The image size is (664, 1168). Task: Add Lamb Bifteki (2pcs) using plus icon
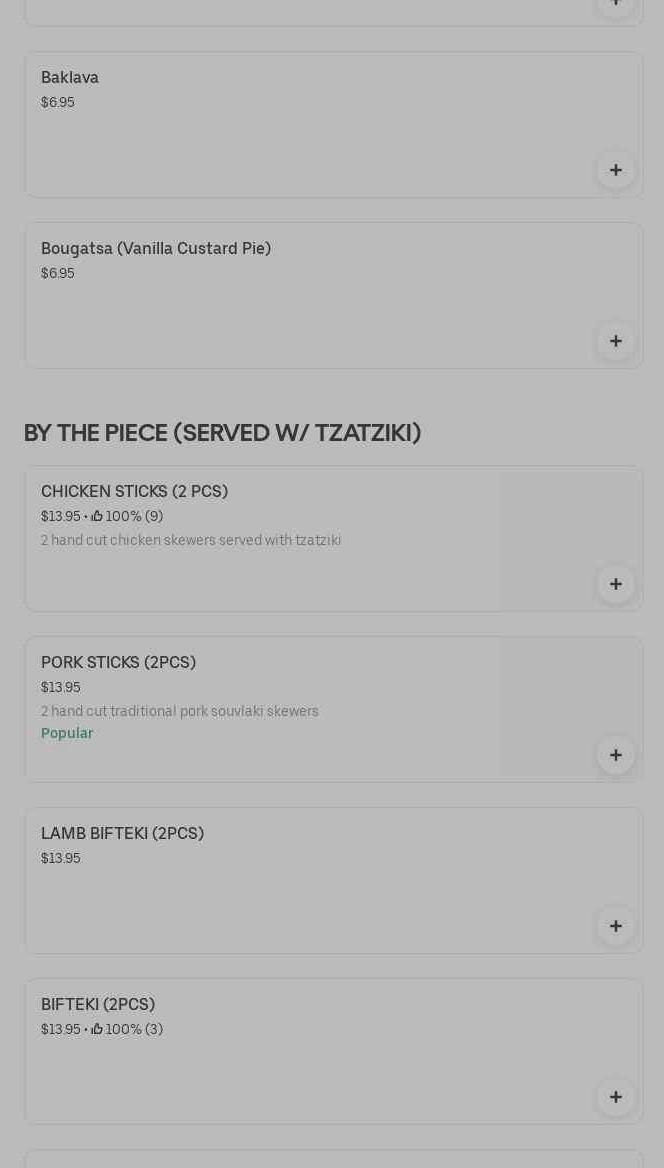tap(615, 926)
